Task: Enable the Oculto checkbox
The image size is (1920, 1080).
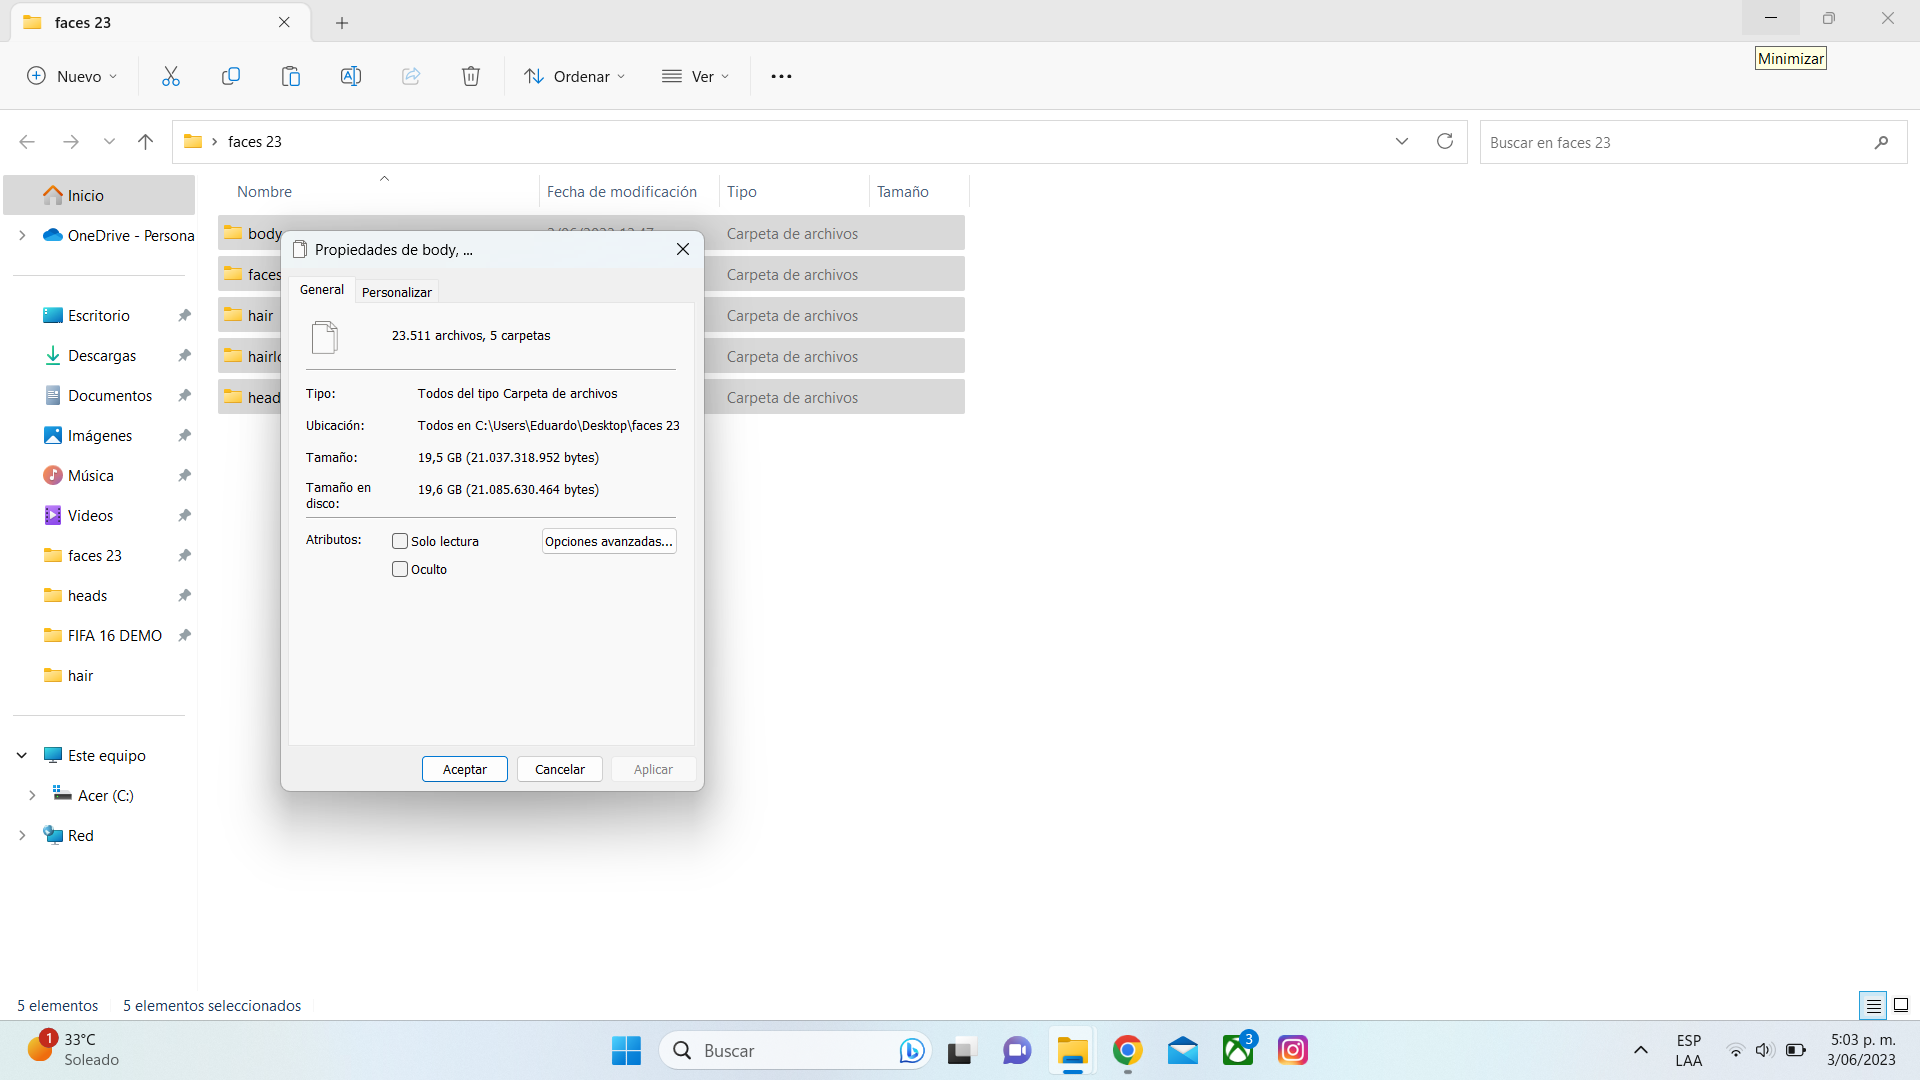Action: (400, 569)
